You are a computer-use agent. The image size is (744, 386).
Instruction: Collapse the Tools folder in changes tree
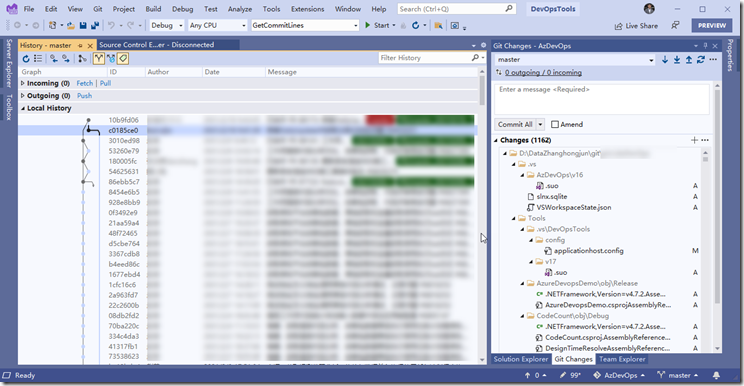coord(514,219)
